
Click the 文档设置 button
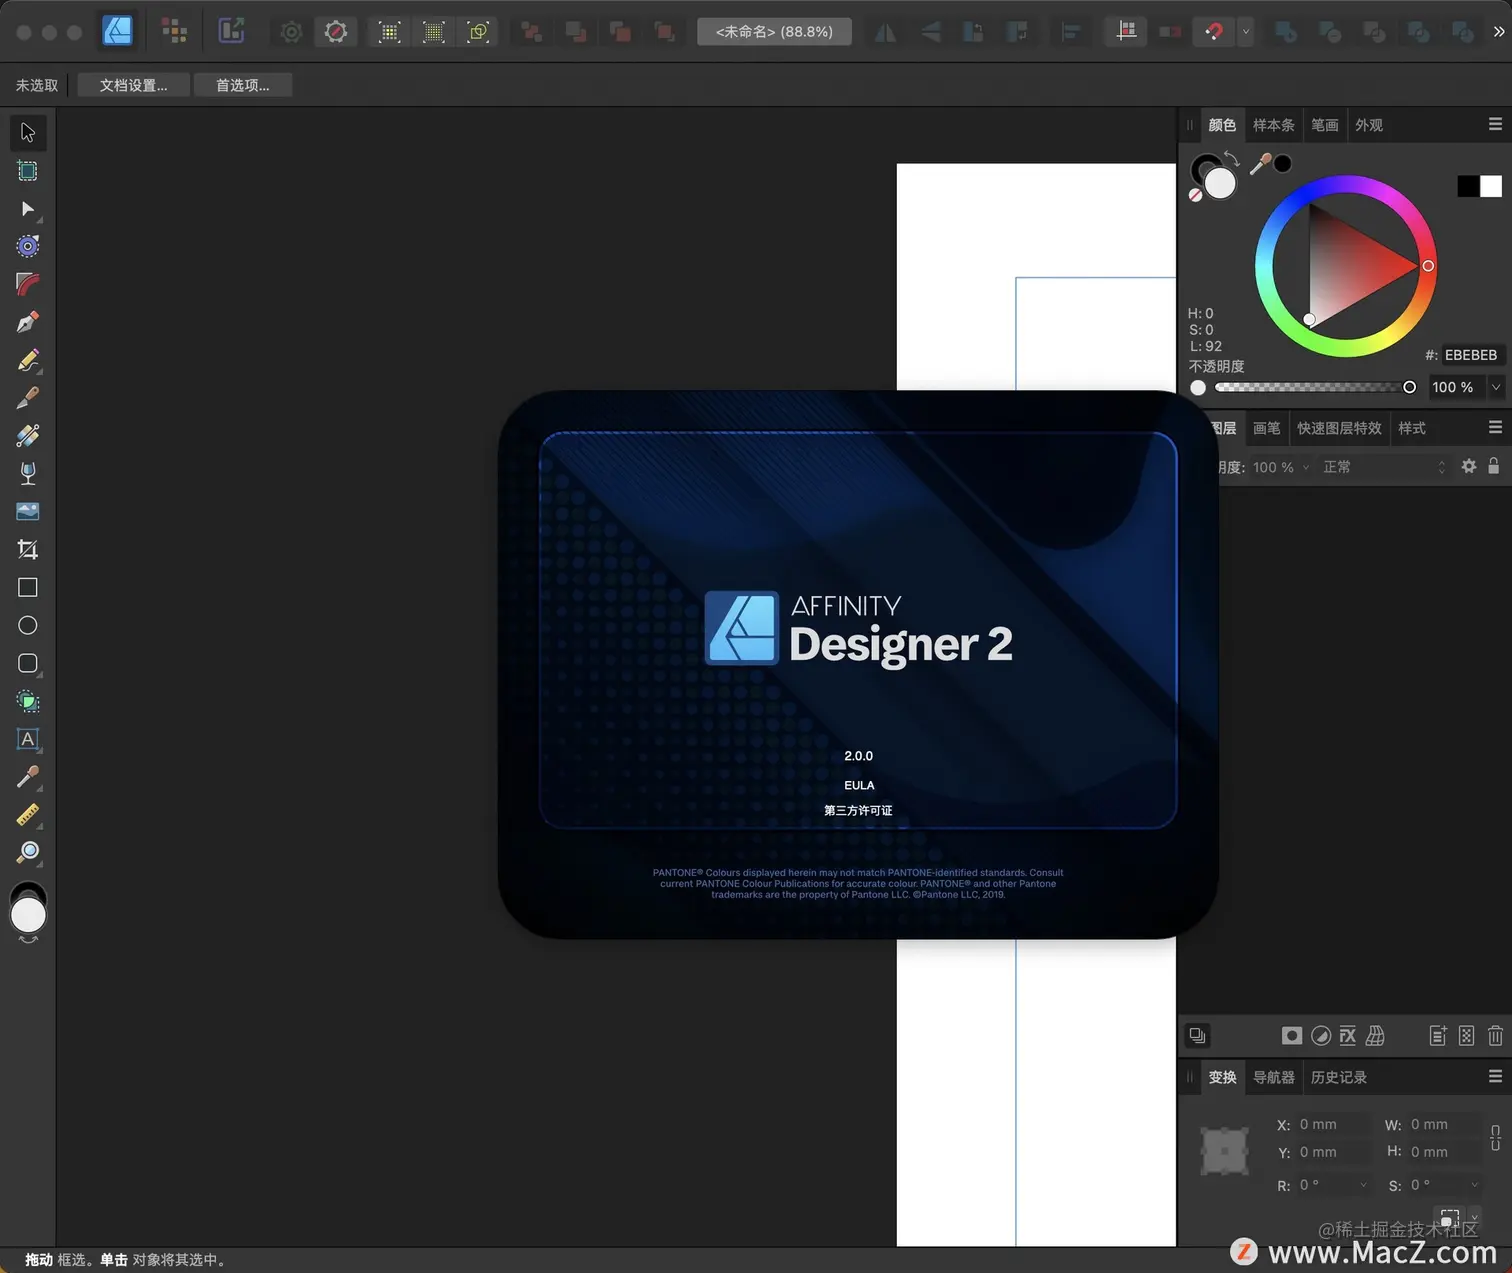tap(133, 85)
